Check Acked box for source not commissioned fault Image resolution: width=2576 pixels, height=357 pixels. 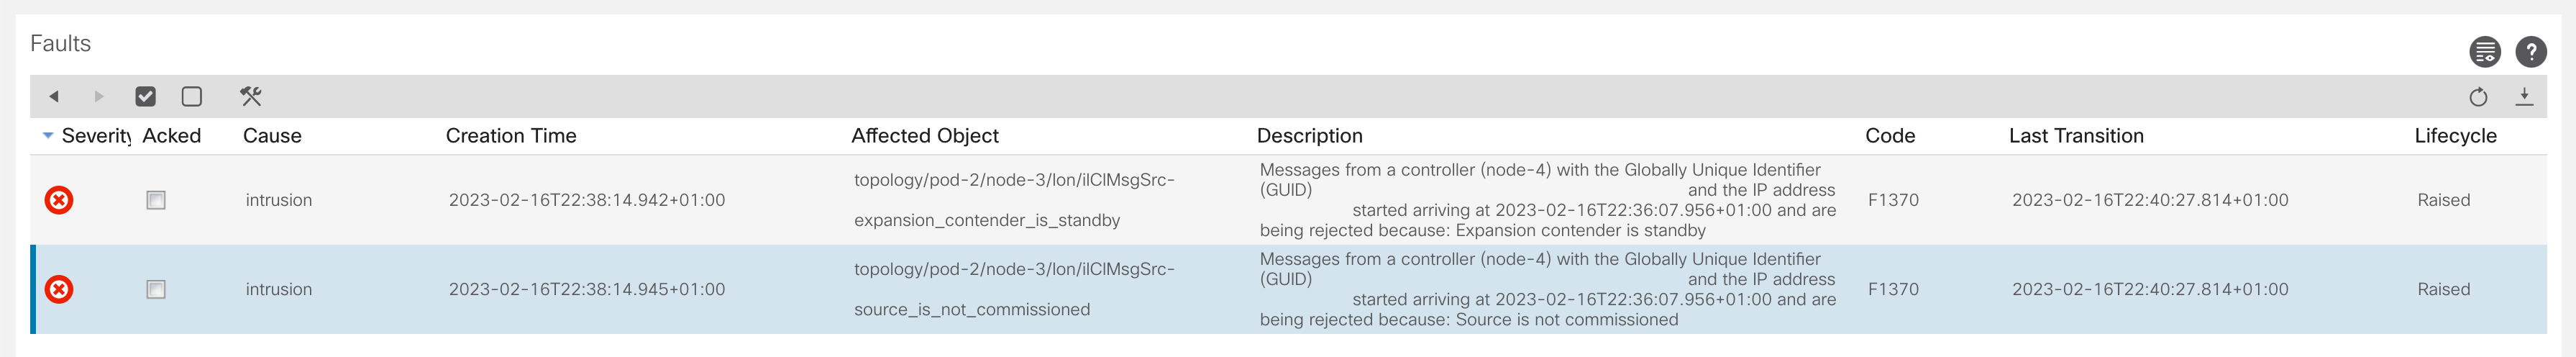click(x=156, y=290)
